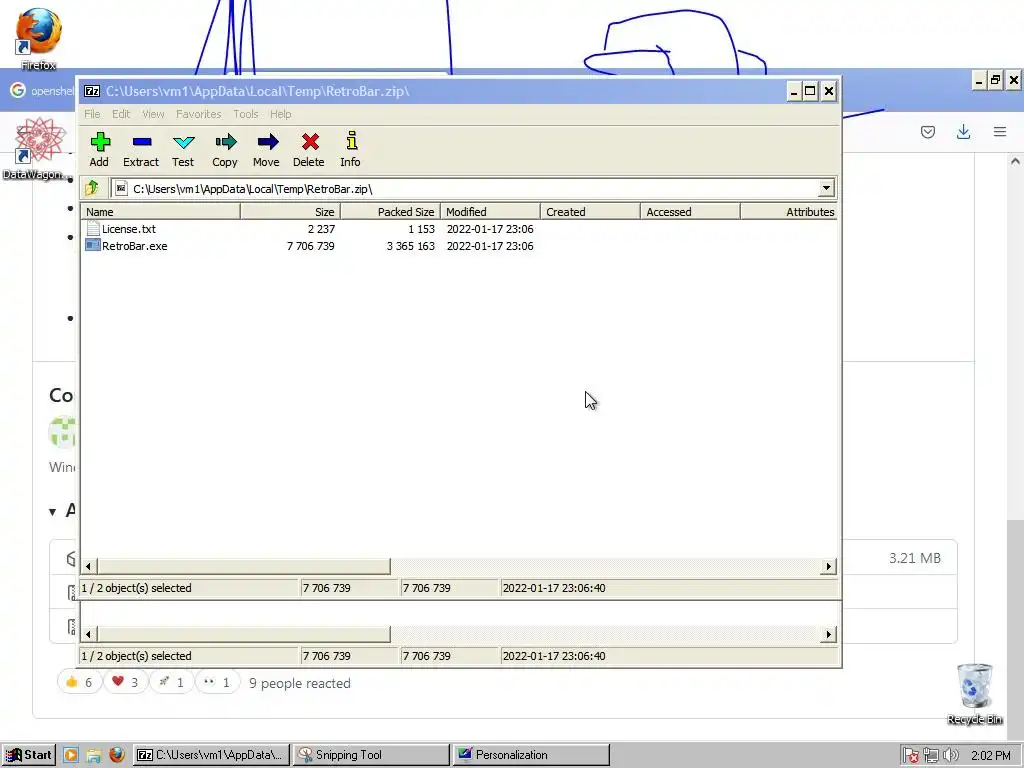Click the 7 706 739 size cell of RetroBar.exe
The width and height of the screenshot is (1024, 768).
point(311,246)
